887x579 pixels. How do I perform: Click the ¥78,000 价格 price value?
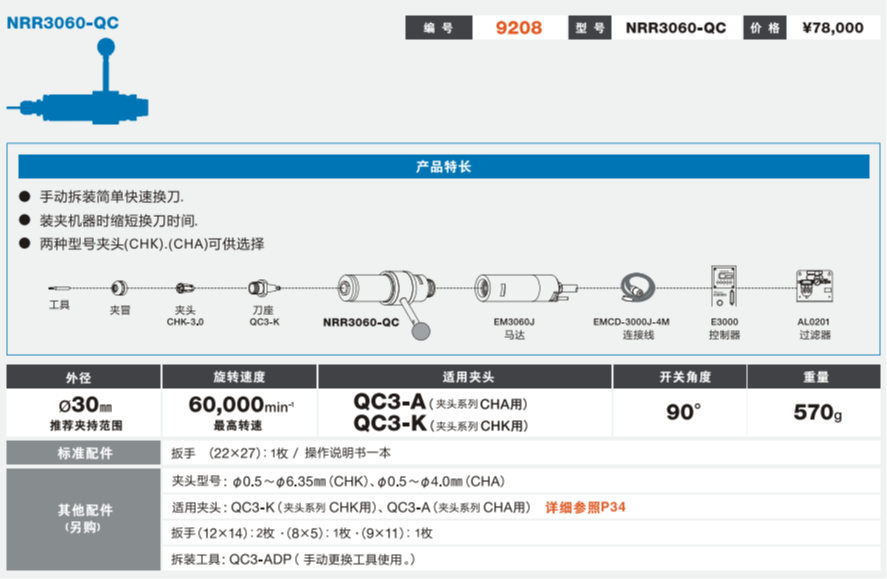point(835,28)
